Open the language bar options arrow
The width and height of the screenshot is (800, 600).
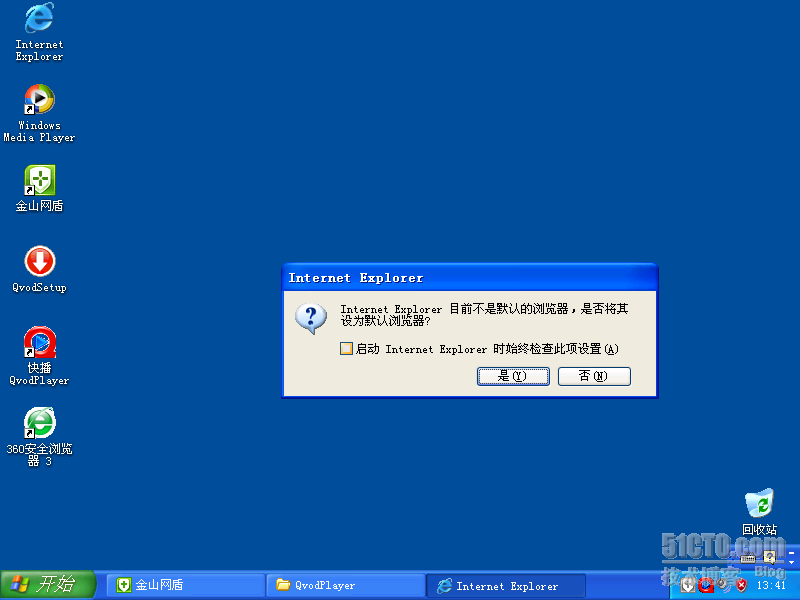click(x=791, y=562)
